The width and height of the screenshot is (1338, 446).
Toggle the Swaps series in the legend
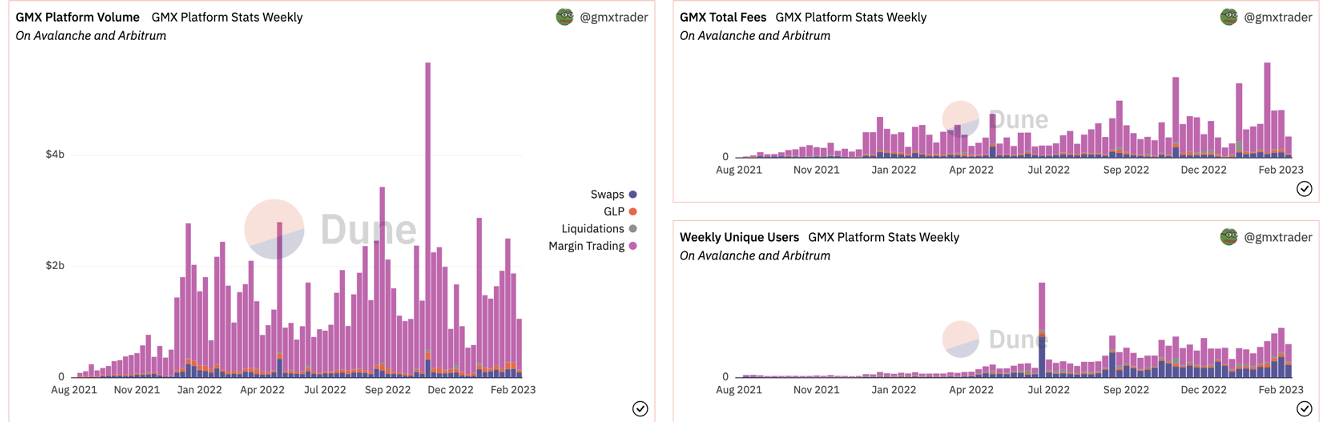613,195
